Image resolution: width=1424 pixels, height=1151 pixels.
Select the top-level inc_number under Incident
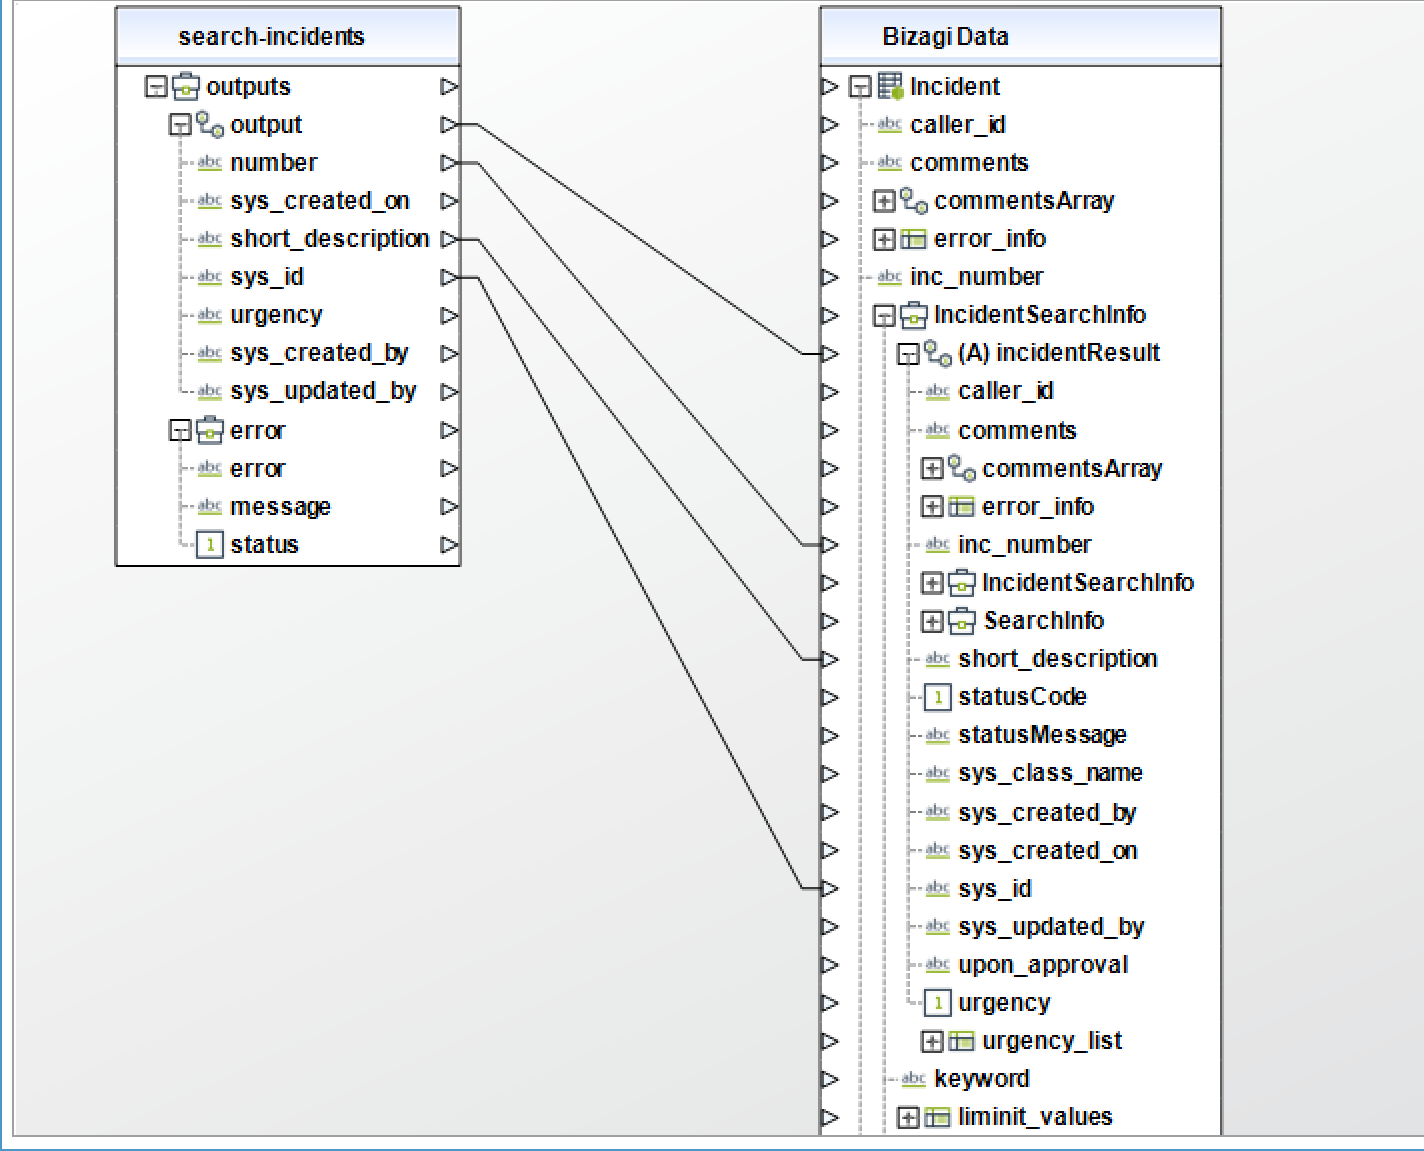977,277
